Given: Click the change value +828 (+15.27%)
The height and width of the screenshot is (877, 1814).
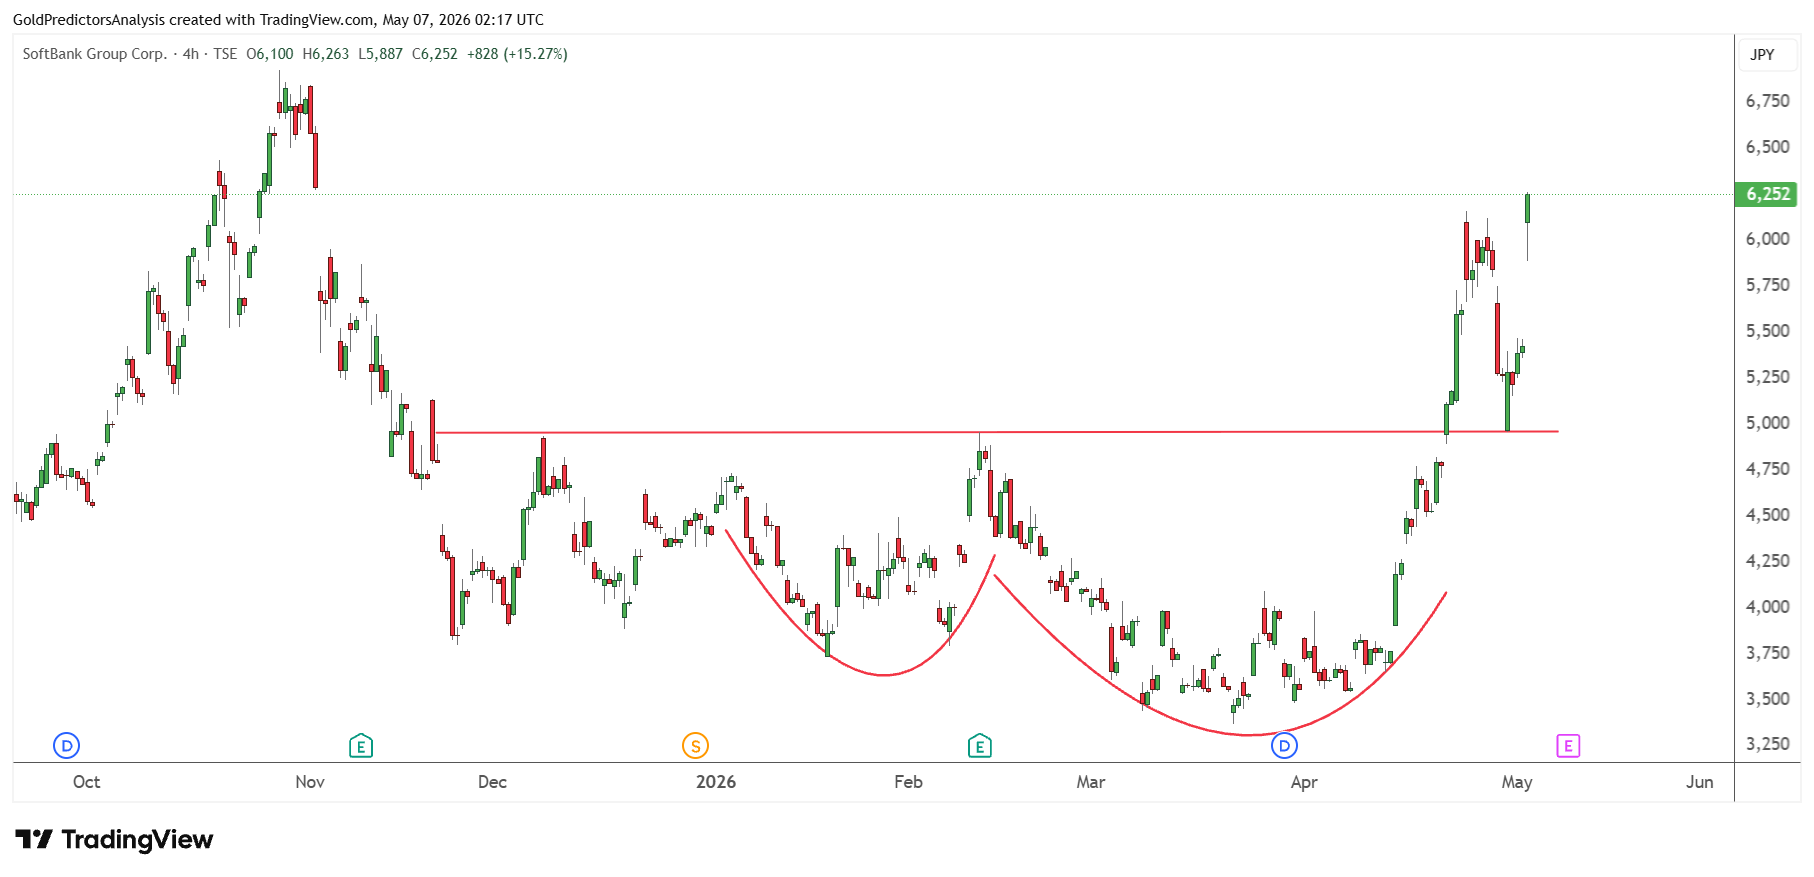Looking at the screenshot, I should point(517,54).
